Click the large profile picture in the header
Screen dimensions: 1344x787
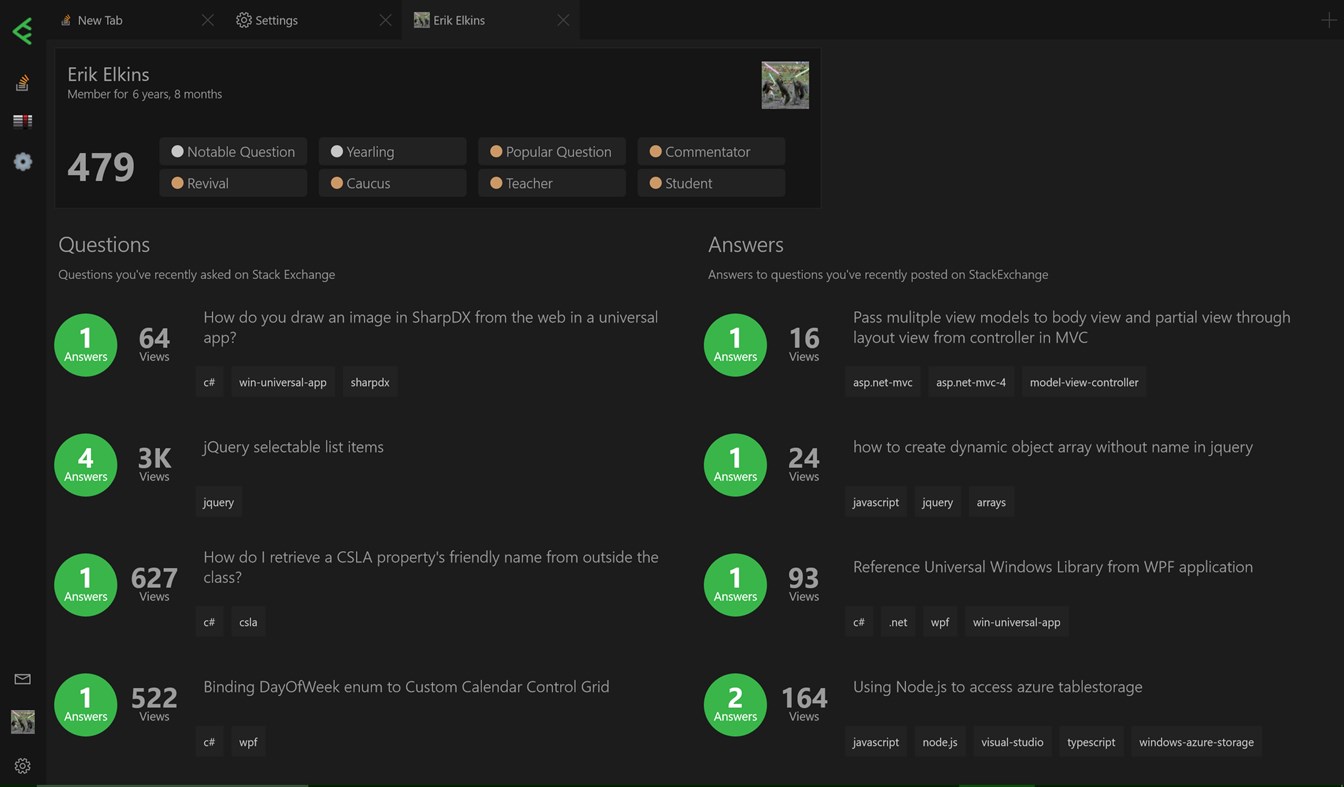(x=785, y=85)
